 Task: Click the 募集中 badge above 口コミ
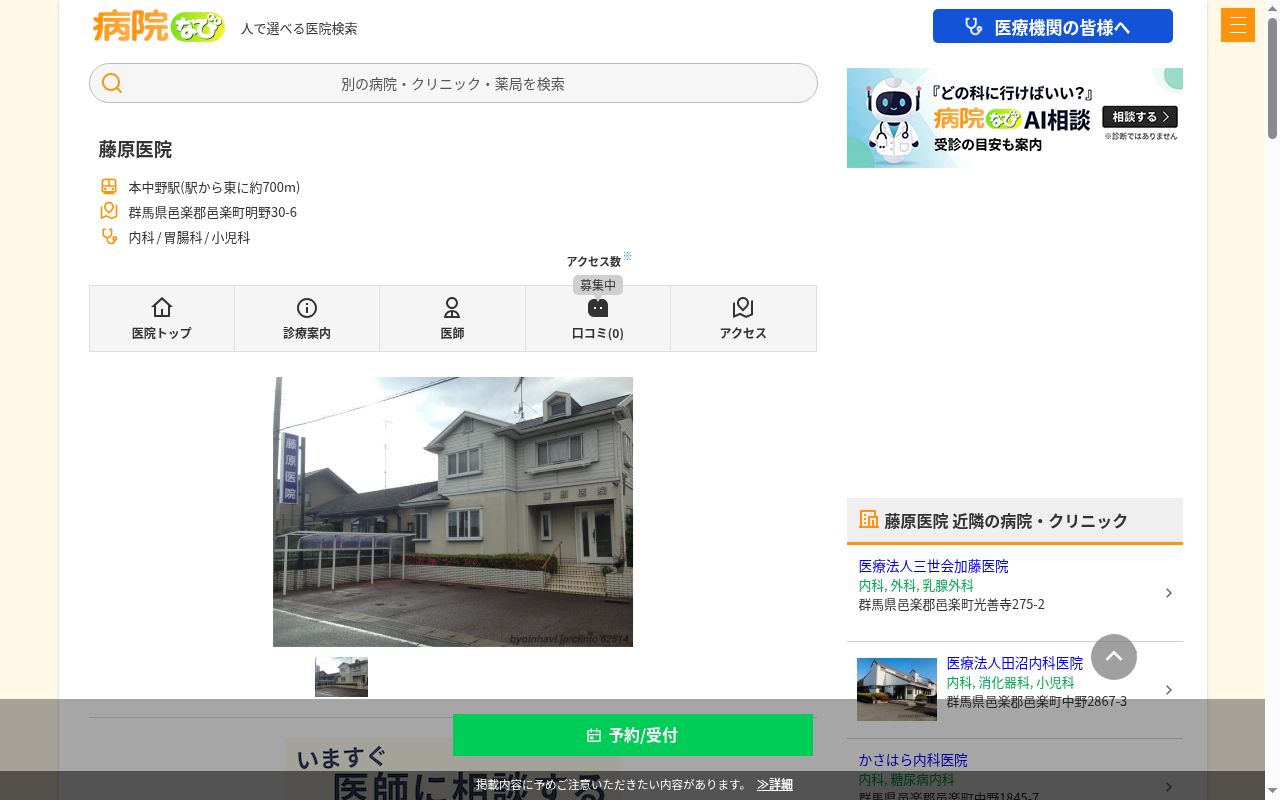598,285
